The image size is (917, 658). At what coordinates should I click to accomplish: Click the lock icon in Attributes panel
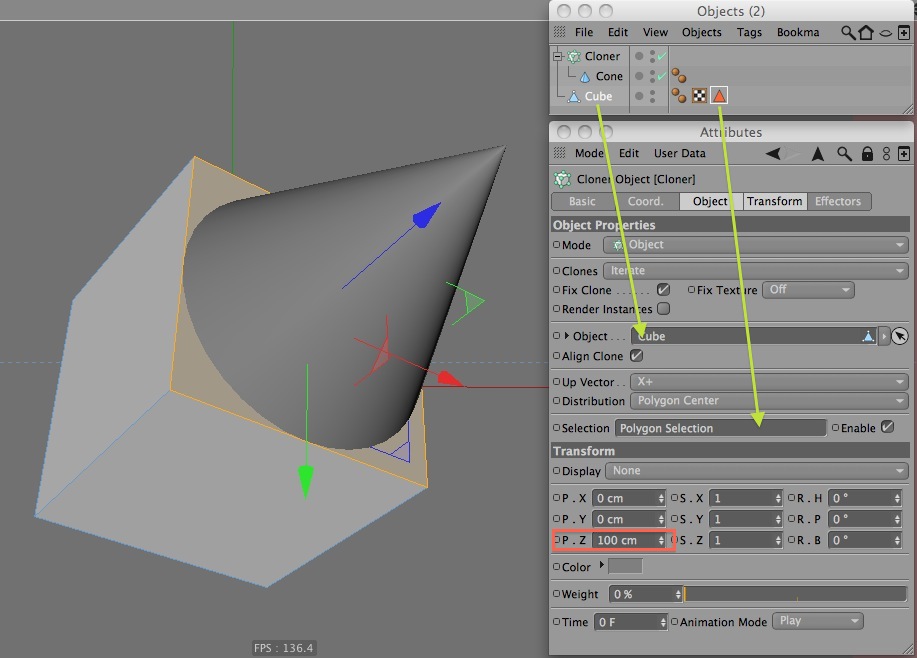coord(867,153)
